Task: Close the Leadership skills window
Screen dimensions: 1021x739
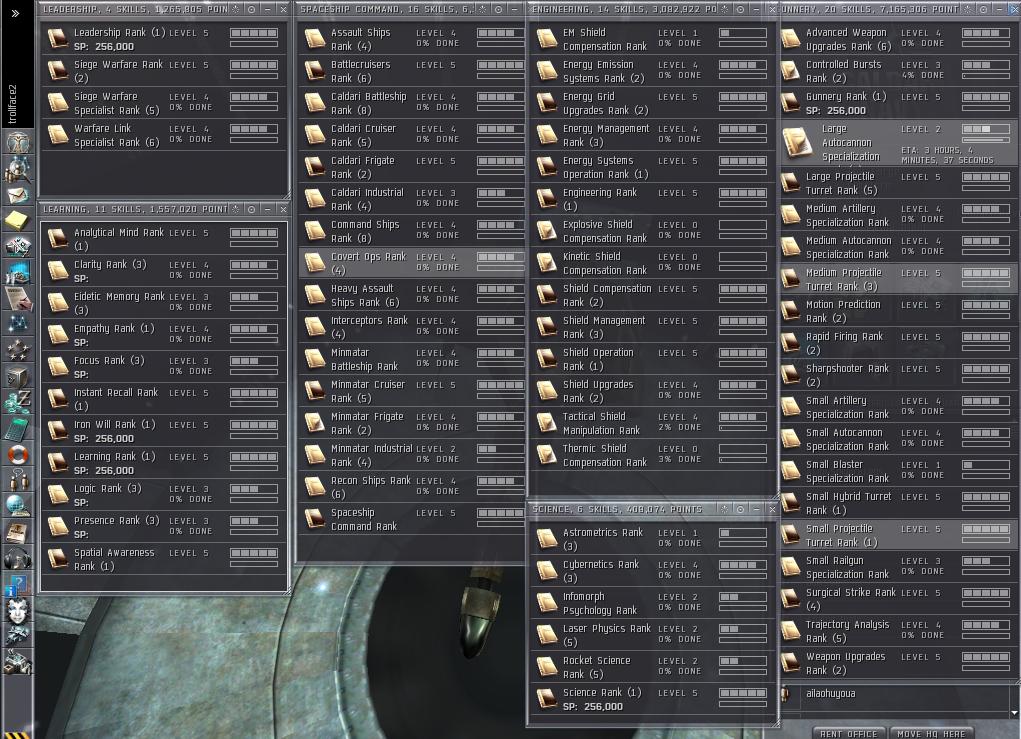Action: click(x=283, y=9)
